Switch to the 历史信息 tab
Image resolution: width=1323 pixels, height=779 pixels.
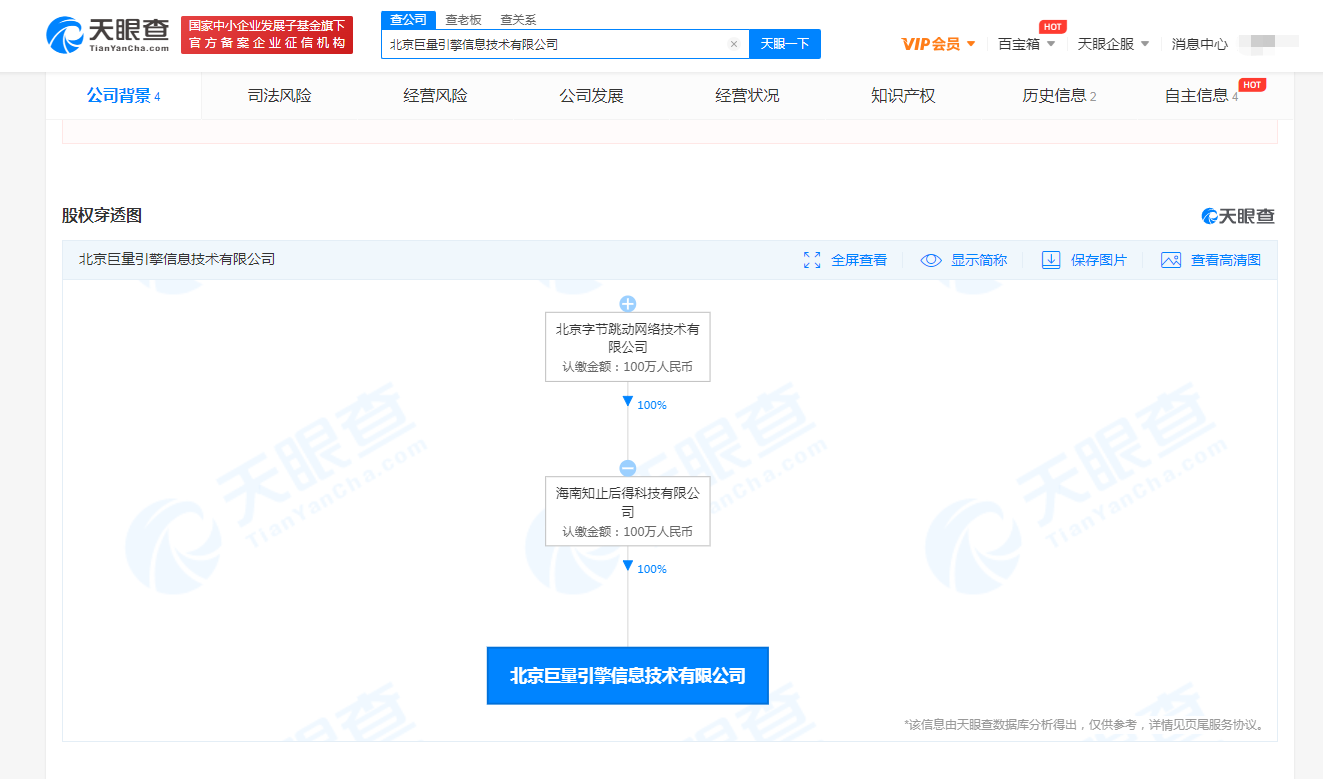tap(1059, 96)
